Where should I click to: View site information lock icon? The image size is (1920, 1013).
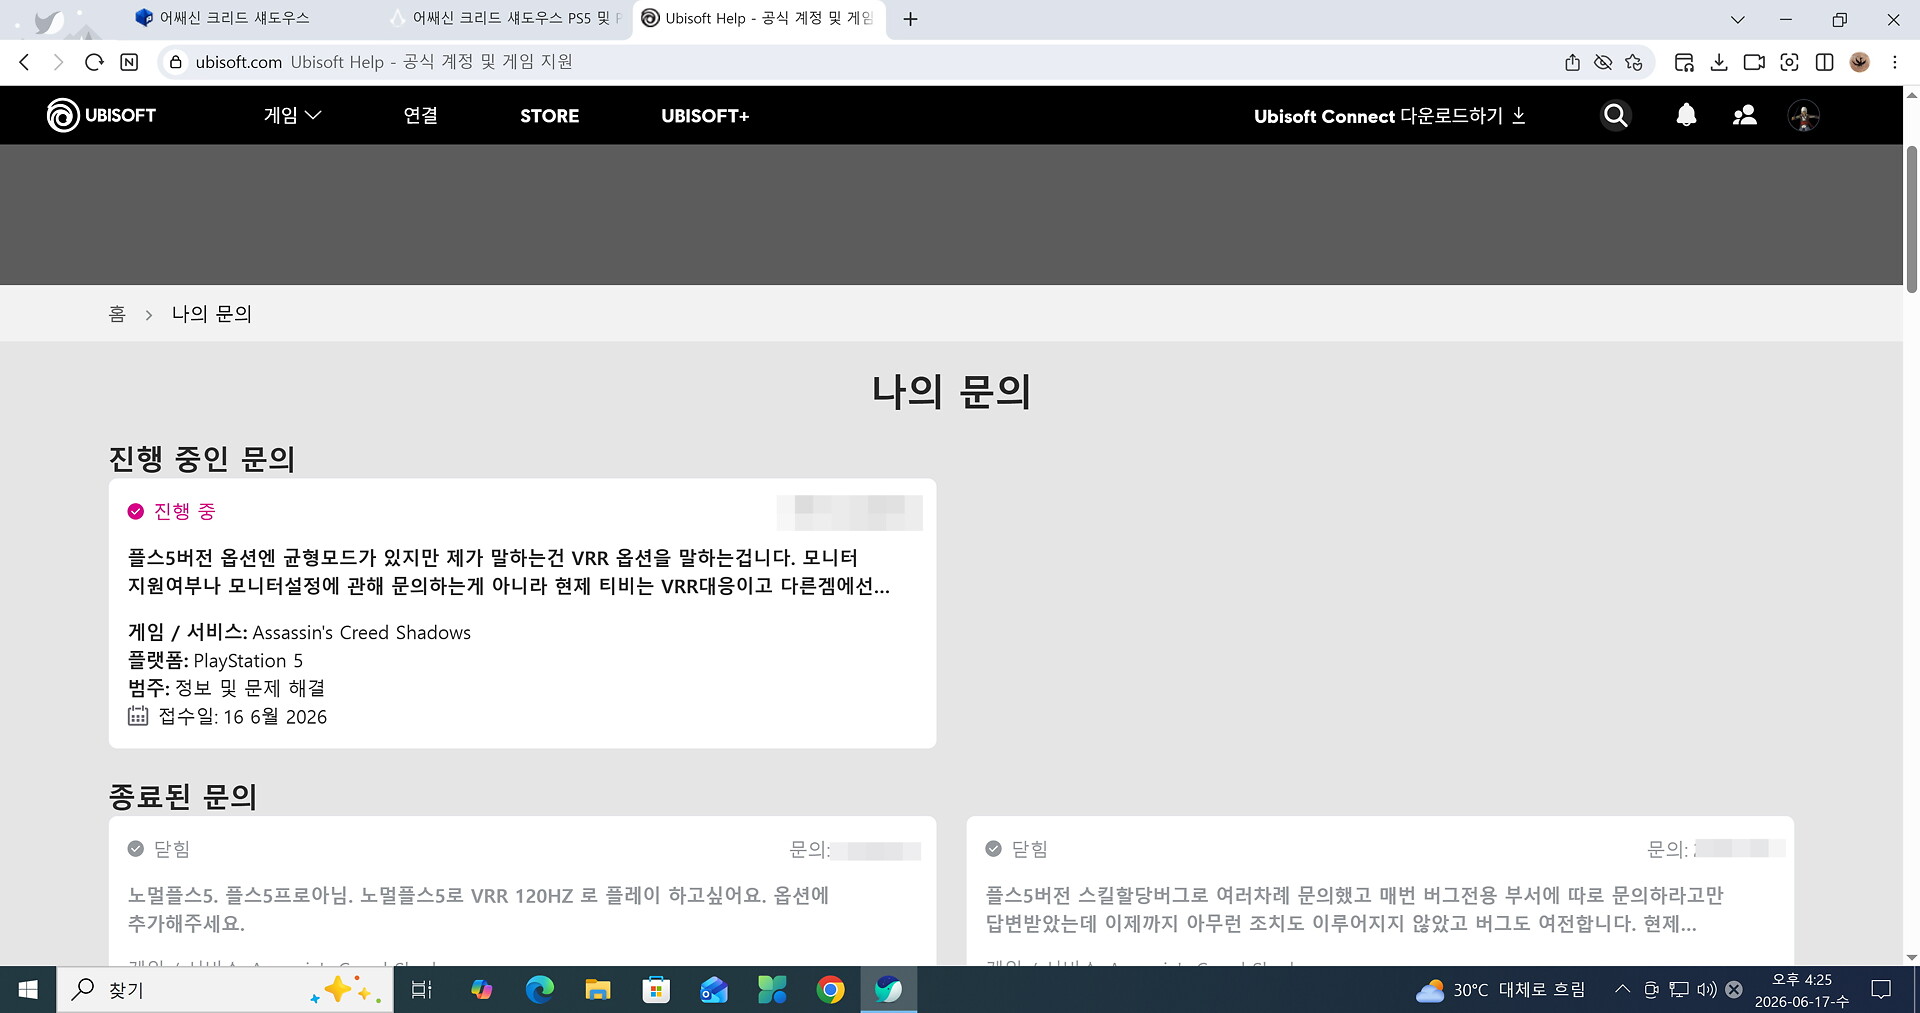pyautogui.click(x=175, y=62)
